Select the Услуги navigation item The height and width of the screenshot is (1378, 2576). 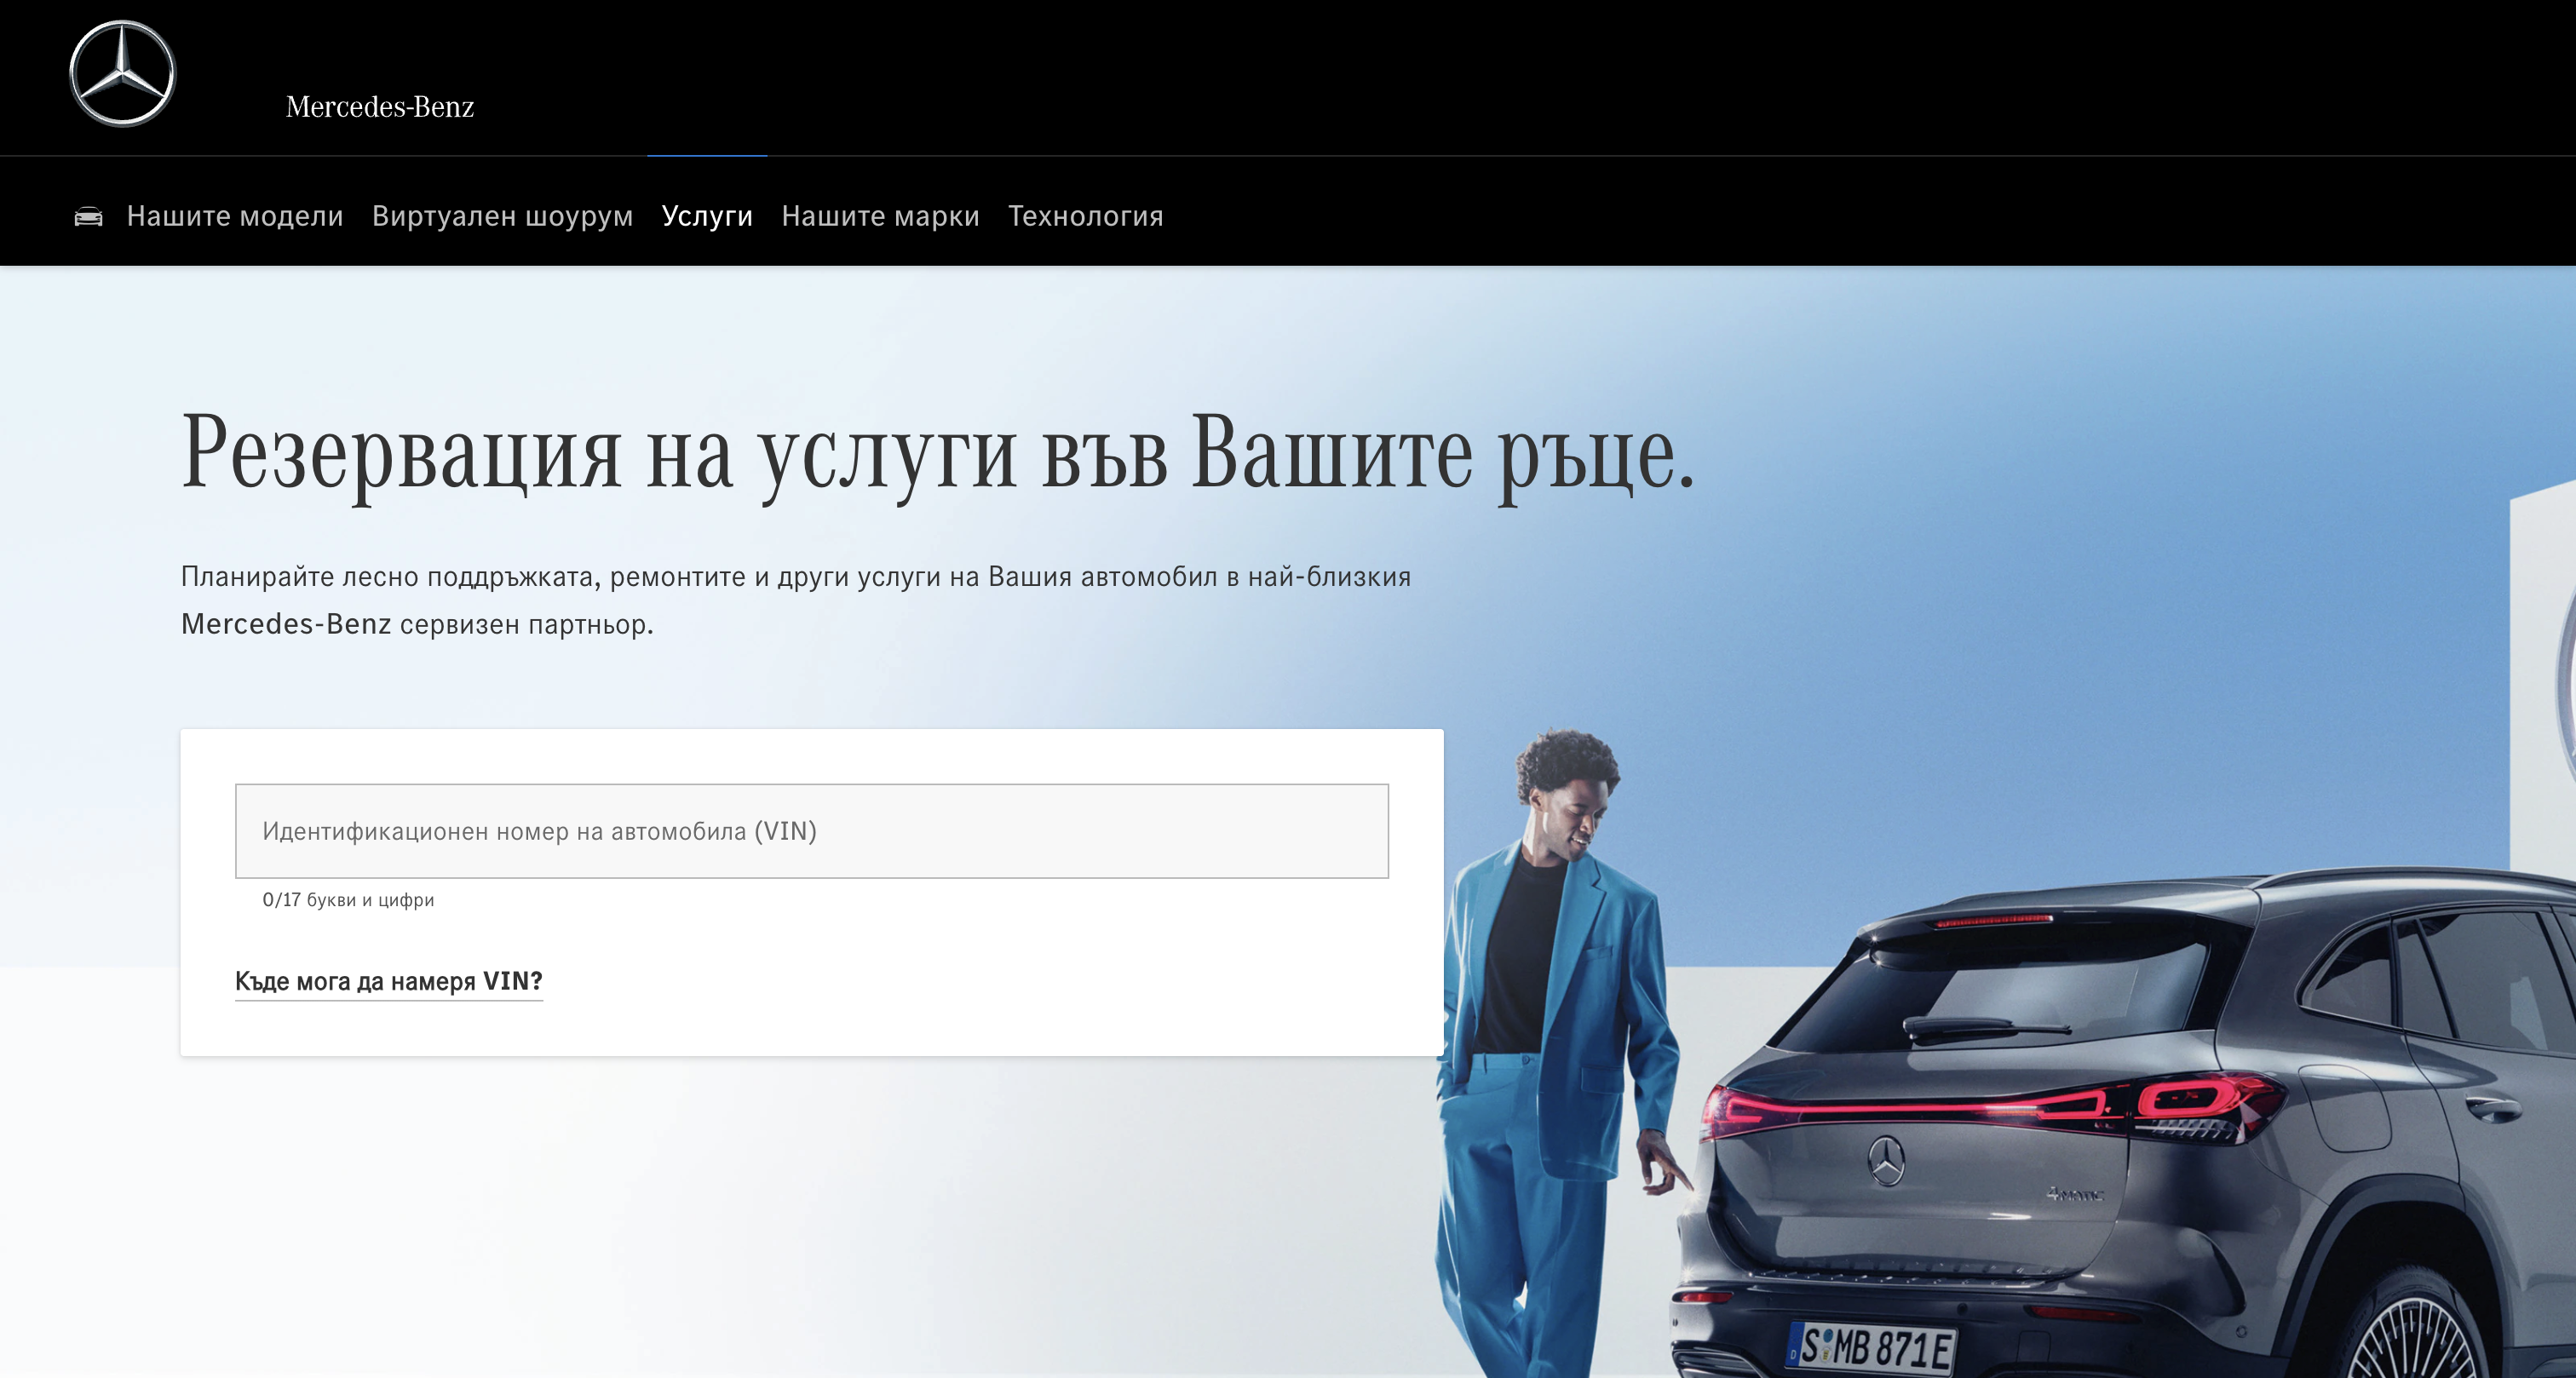click(706, 216)
